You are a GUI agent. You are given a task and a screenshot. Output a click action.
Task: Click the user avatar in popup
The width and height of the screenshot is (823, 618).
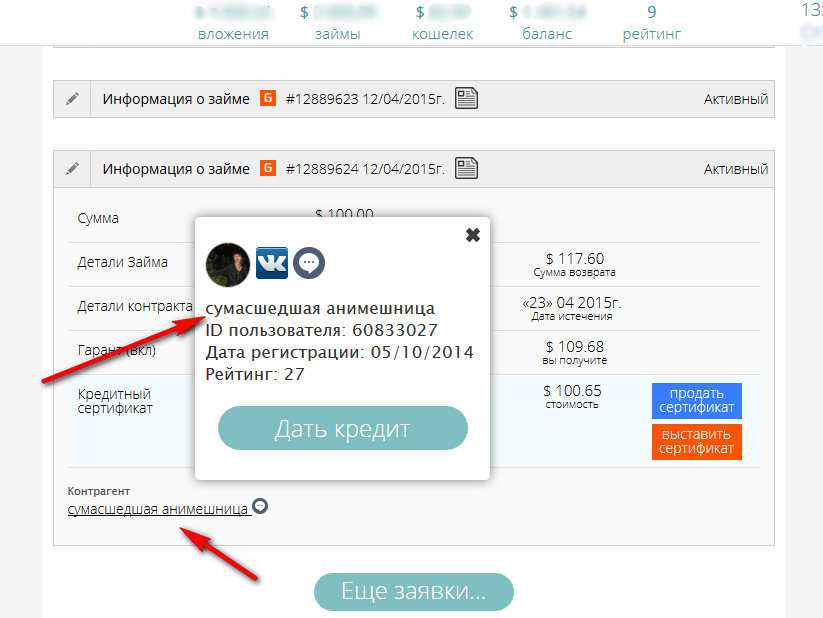coord(227,264)
